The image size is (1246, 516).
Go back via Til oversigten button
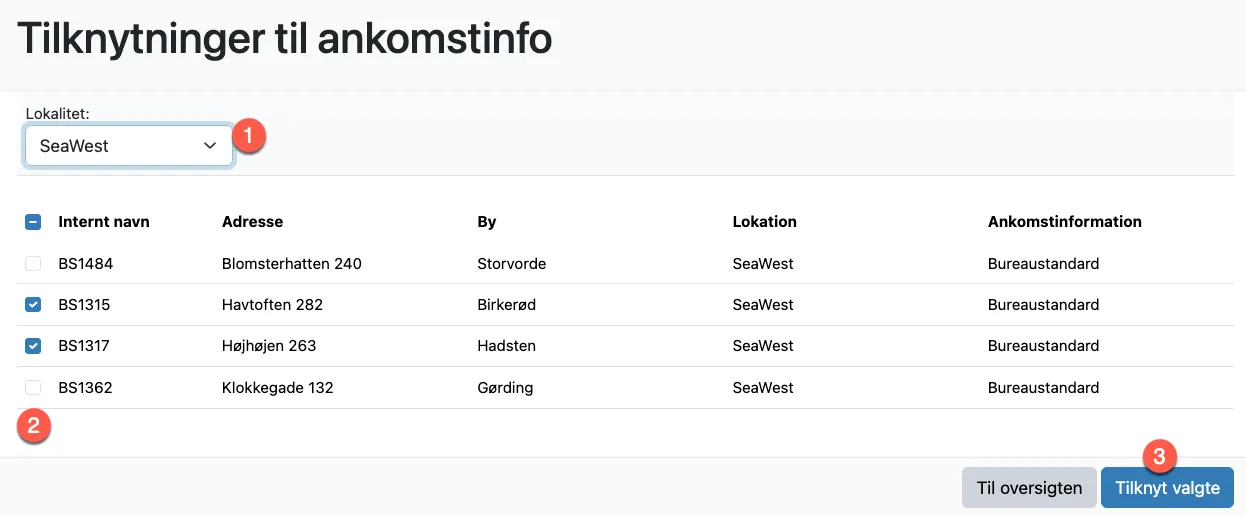(x=1029, y=488)
